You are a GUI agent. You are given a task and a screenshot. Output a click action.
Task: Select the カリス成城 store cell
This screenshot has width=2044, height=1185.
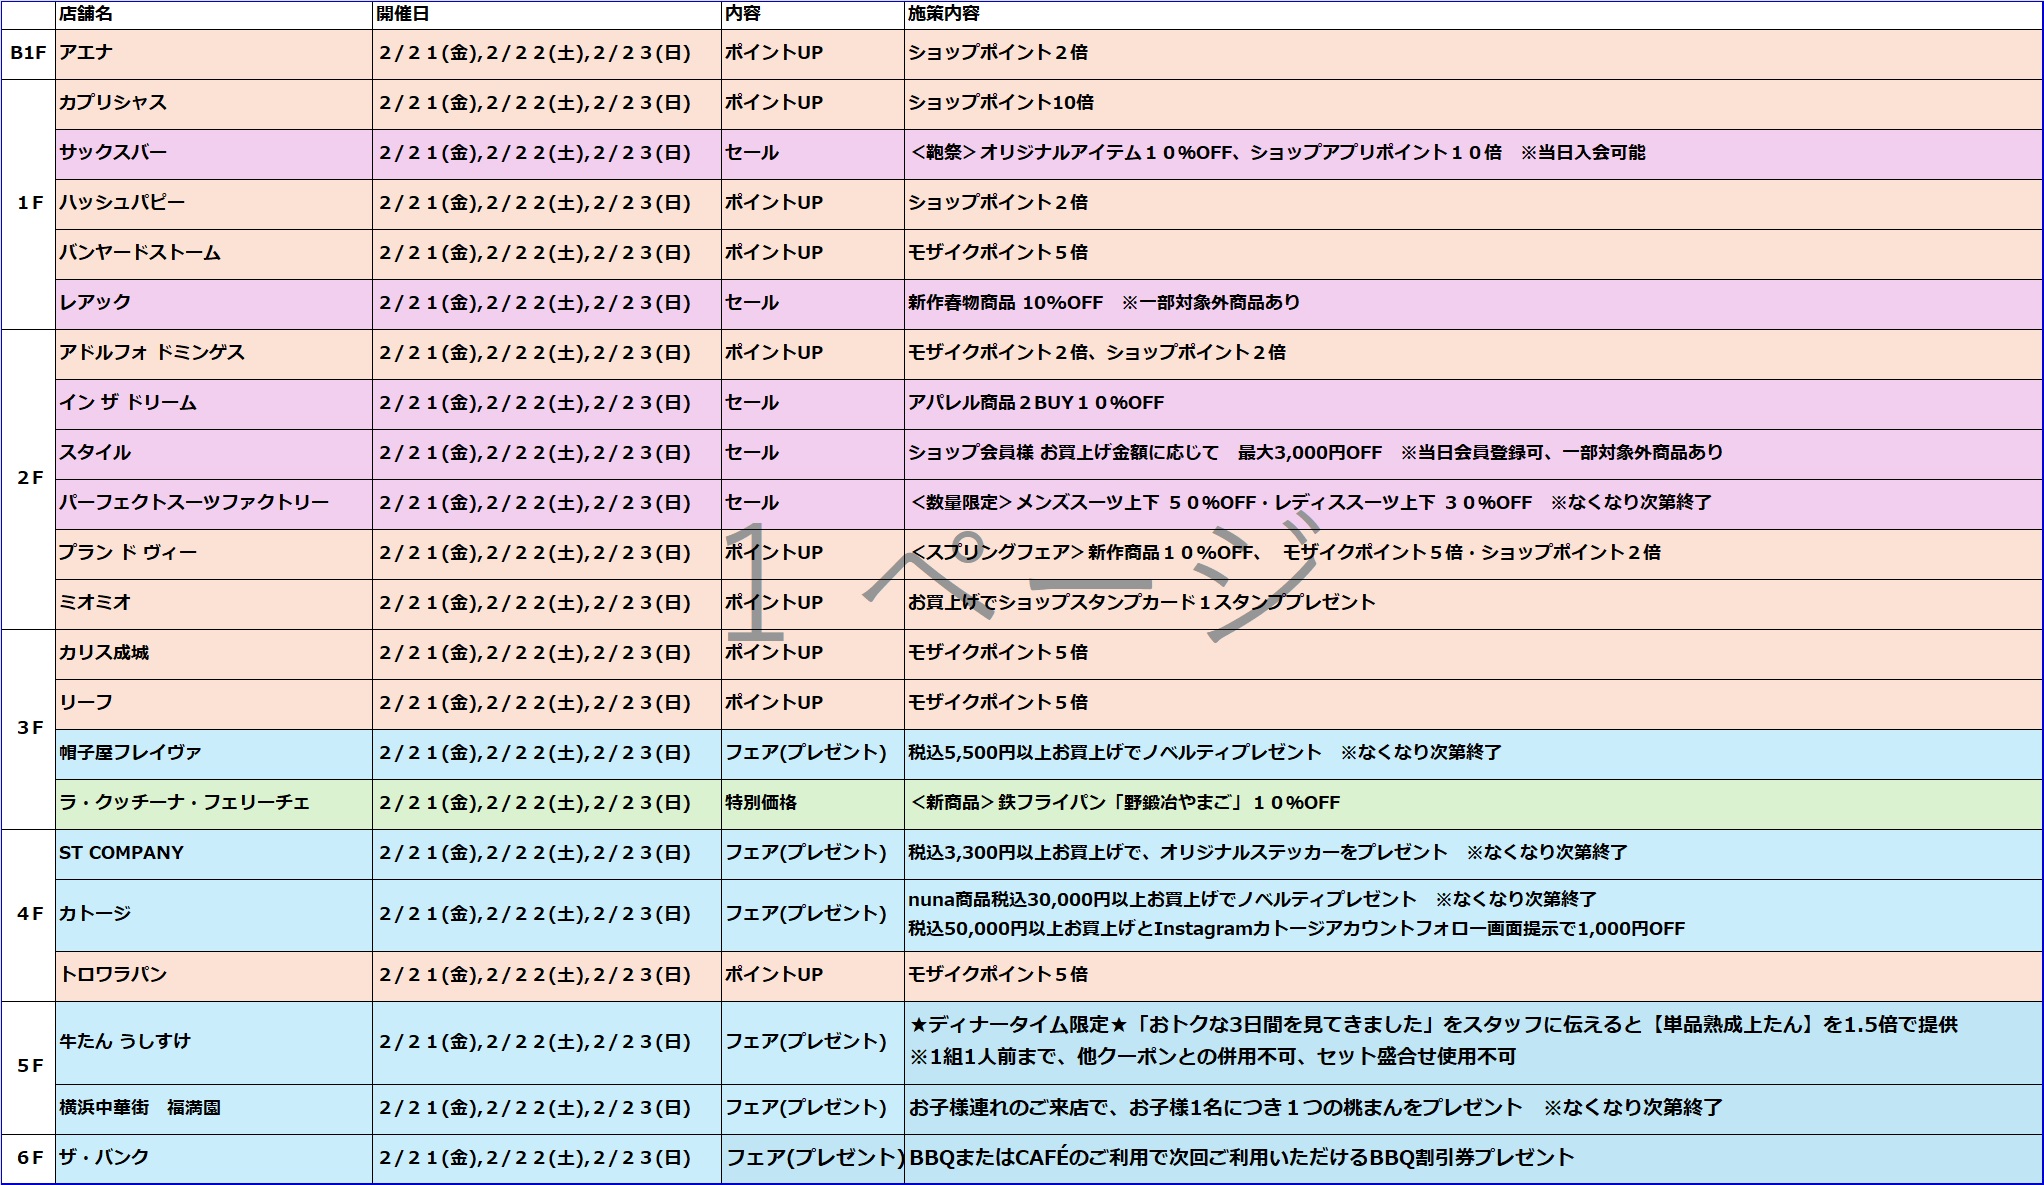[x=214, y=654]
